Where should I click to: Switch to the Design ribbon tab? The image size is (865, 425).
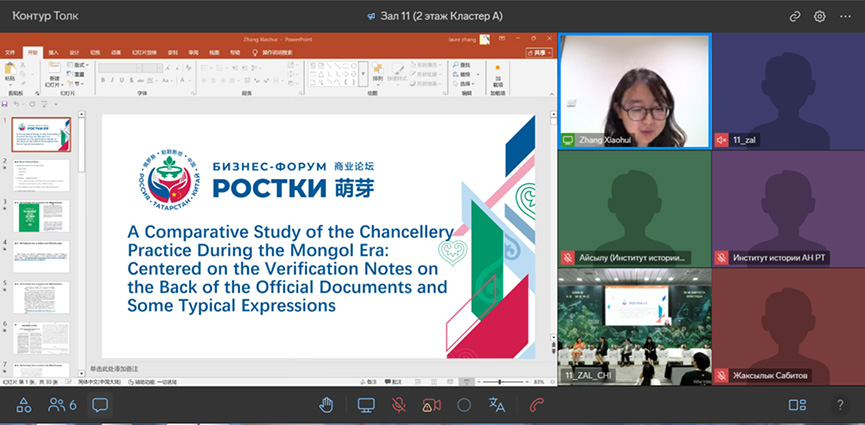point(74,52)
